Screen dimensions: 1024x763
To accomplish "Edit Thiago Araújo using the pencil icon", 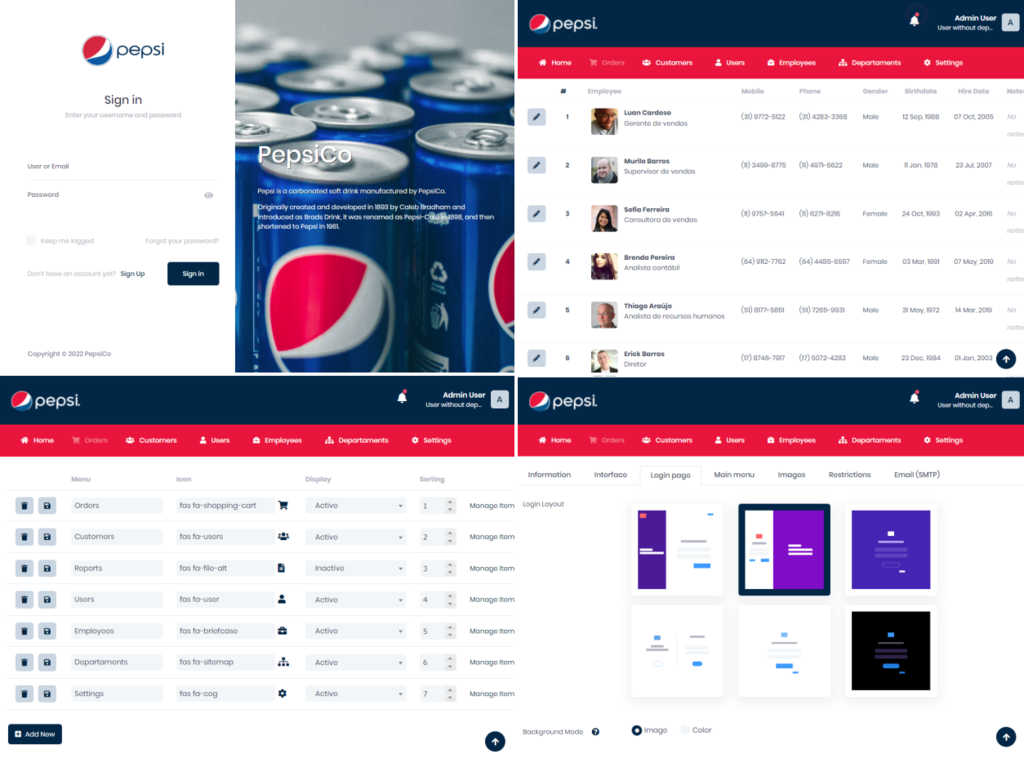I will pos(537,310).
